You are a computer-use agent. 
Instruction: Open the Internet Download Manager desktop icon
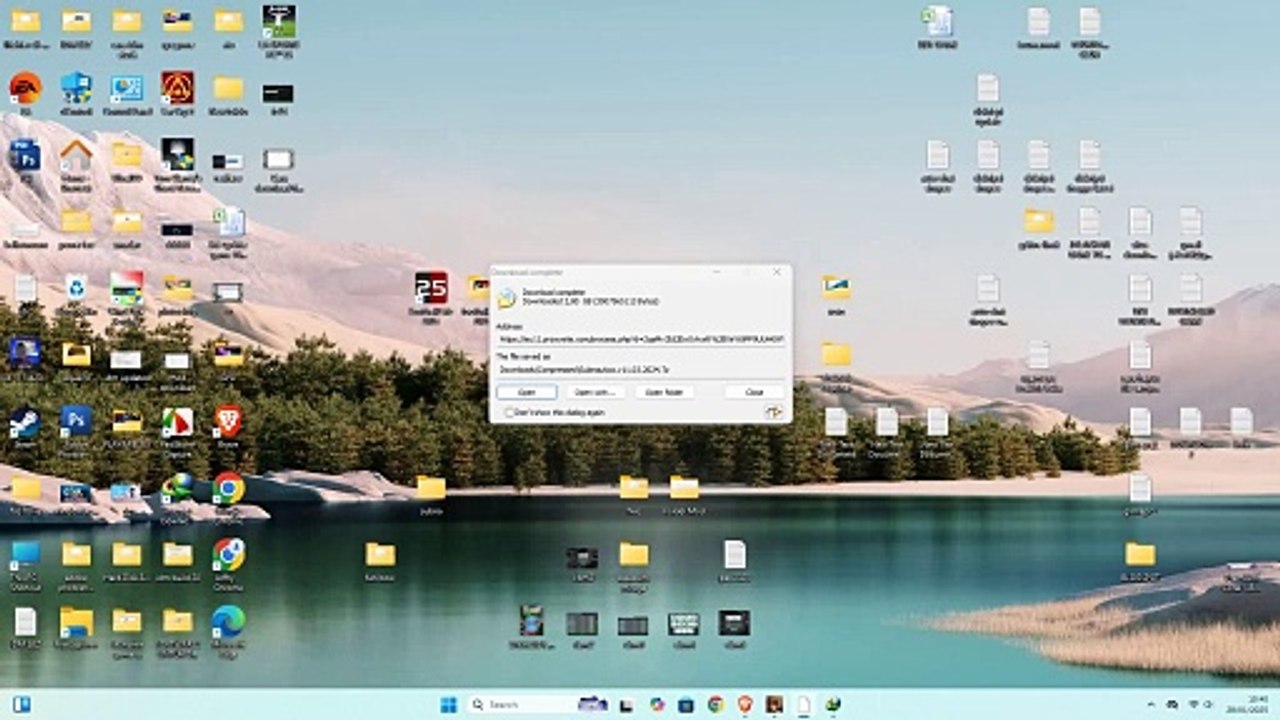click(x=178, y=487)
